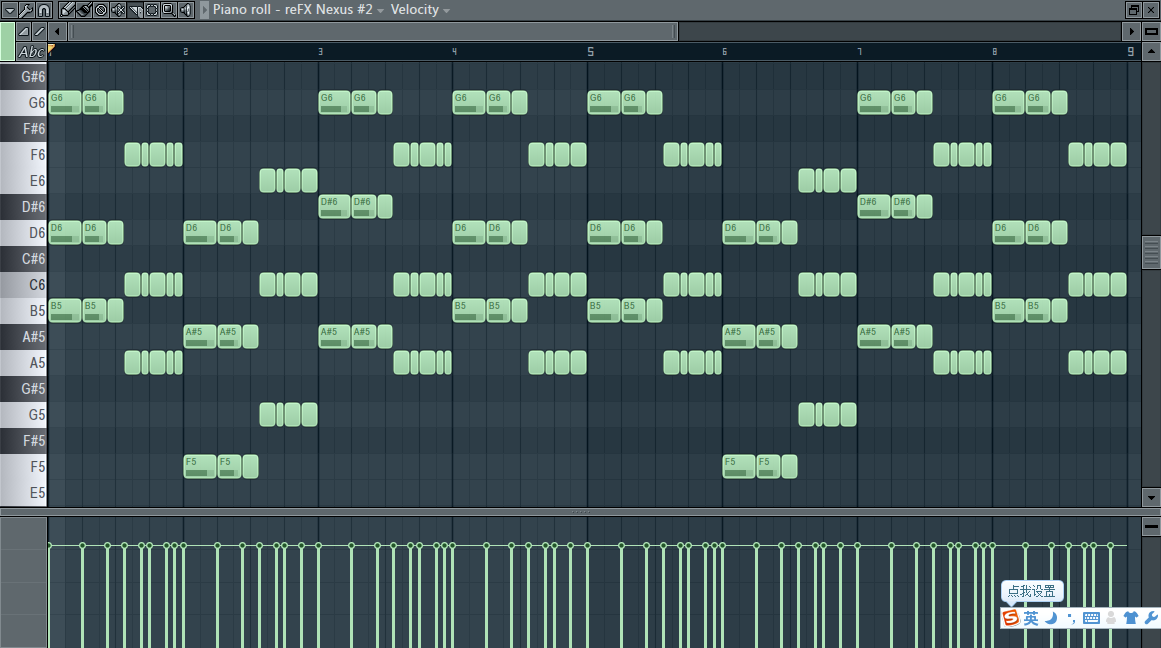Viewport: 1161px width, 648px height.
Task: Click the first D#6 note at bar 3
Action: [335, 207]
